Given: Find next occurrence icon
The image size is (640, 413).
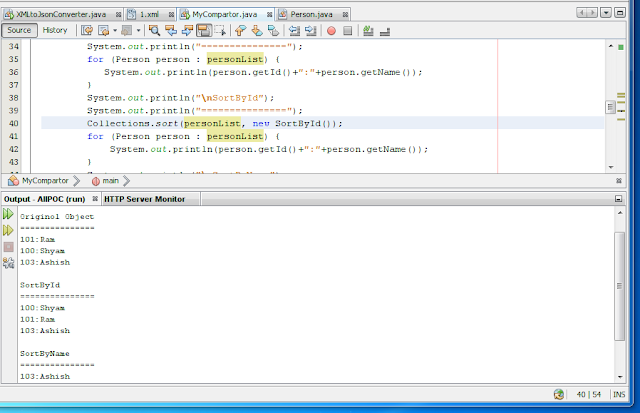Looking at the screenshot, I should (187, 31).
